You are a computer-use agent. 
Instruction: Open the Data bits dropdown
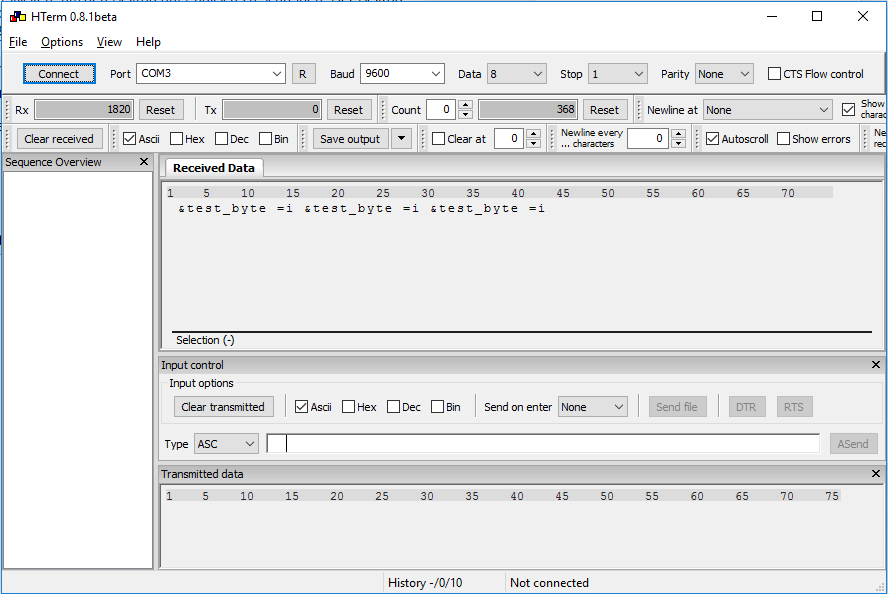click(516, 74)
